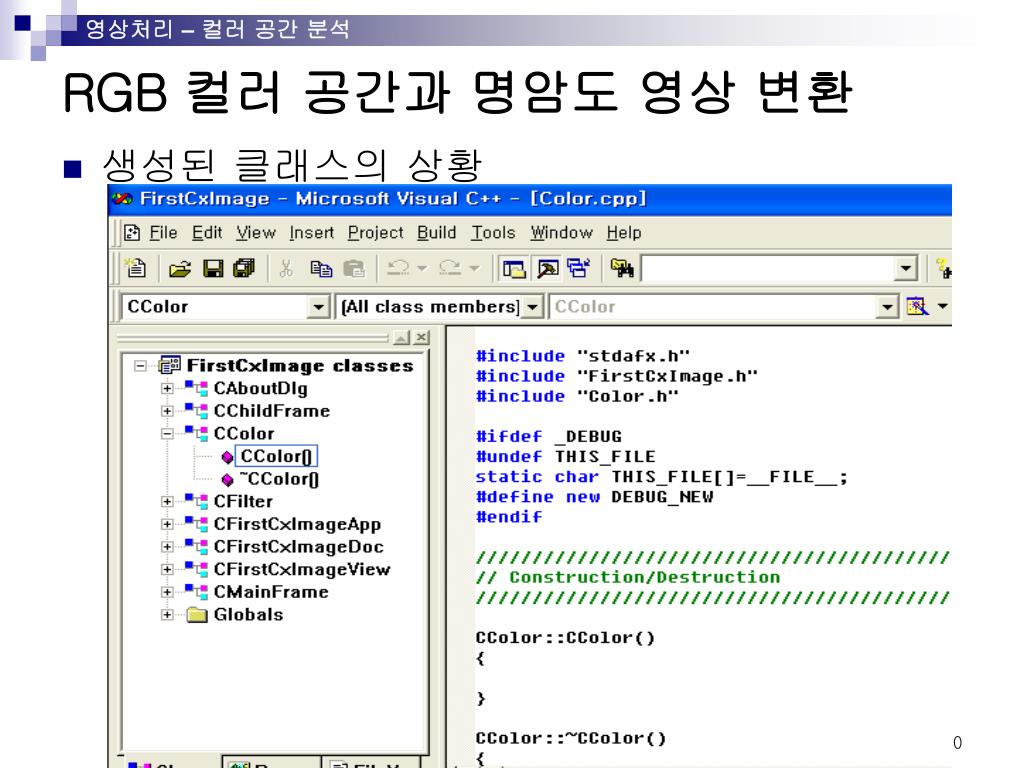Open the Undo history dropdown arrow
1024x768 pixels.
[422, 268]
